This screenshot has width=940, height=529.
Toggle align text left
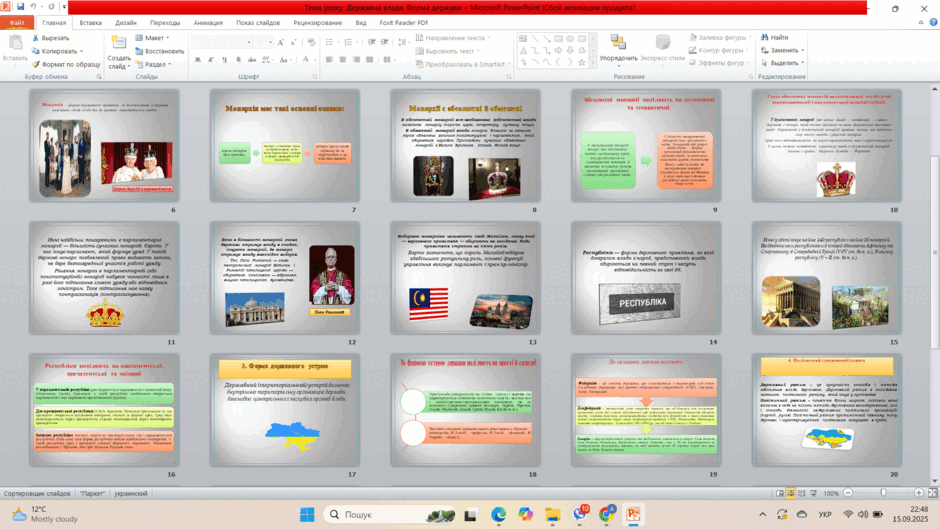pos(329,59)
